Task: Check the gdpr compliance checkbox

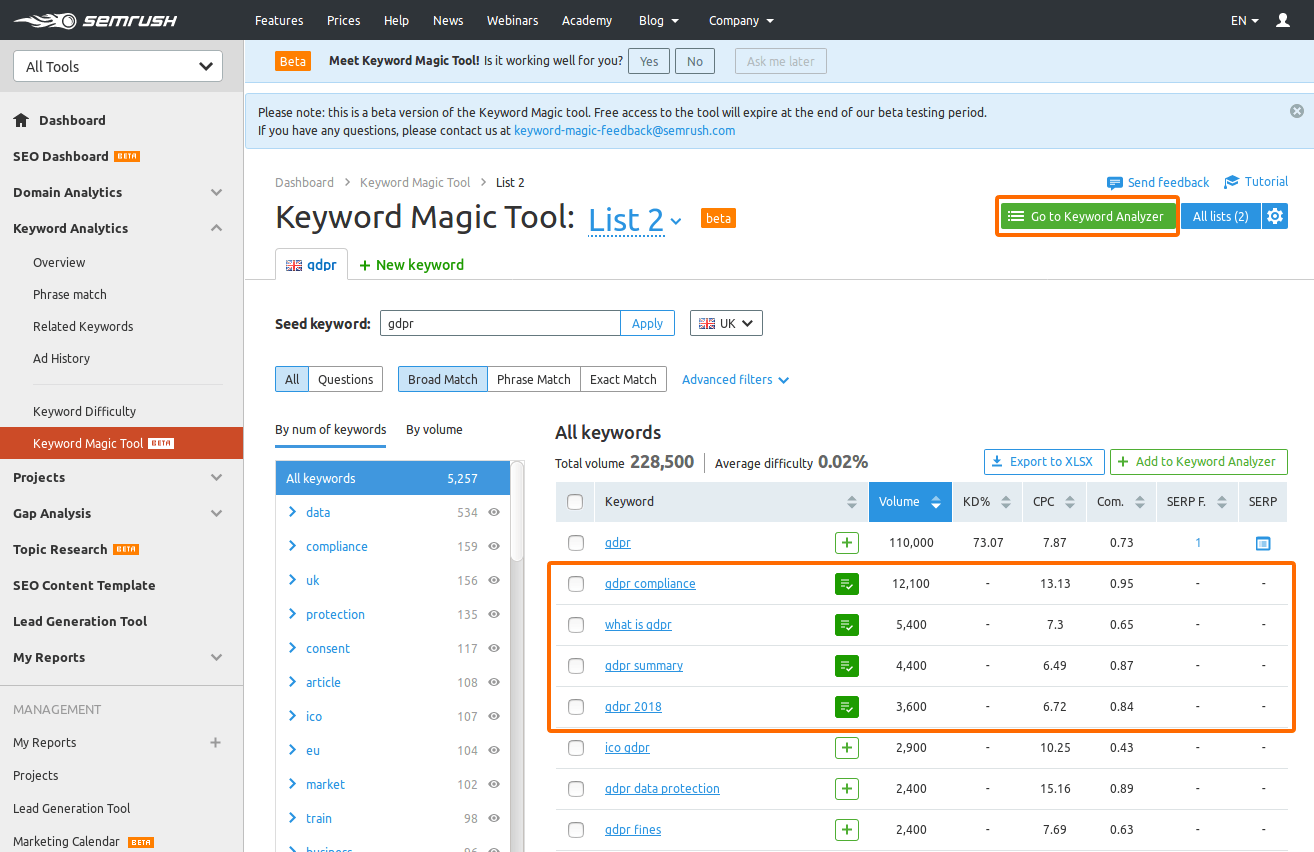Action: [x=576, y=584]
